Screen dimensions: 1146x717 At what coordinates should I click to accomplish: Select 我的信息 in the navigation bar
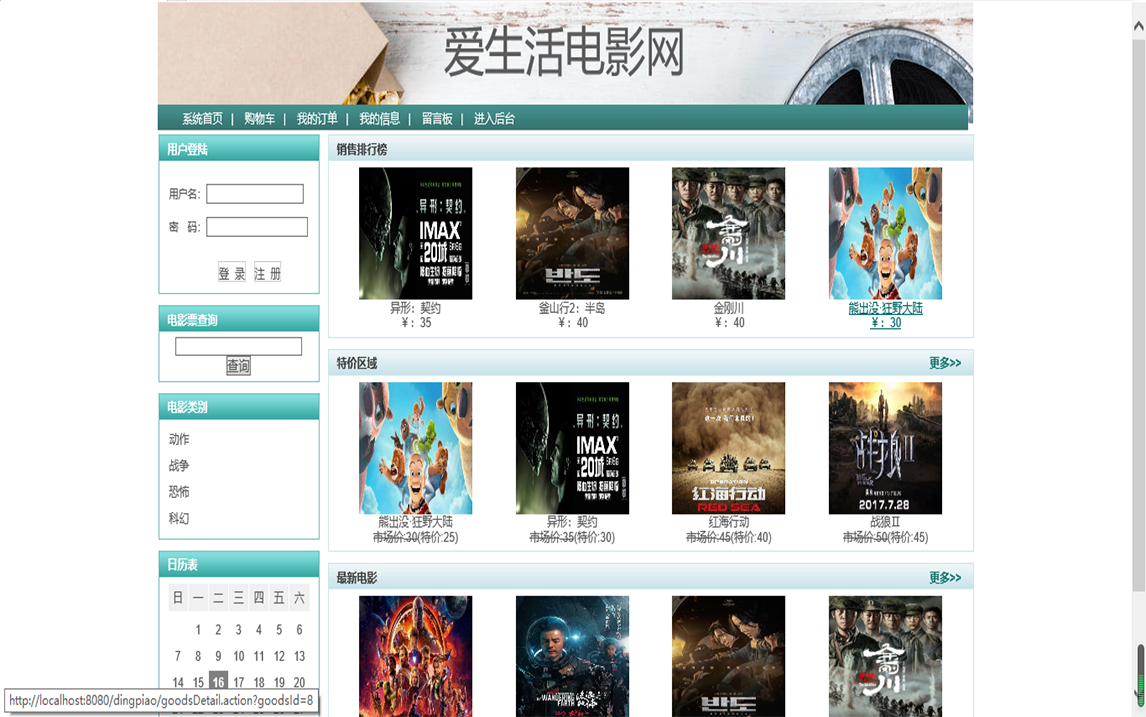pos(379,119)
